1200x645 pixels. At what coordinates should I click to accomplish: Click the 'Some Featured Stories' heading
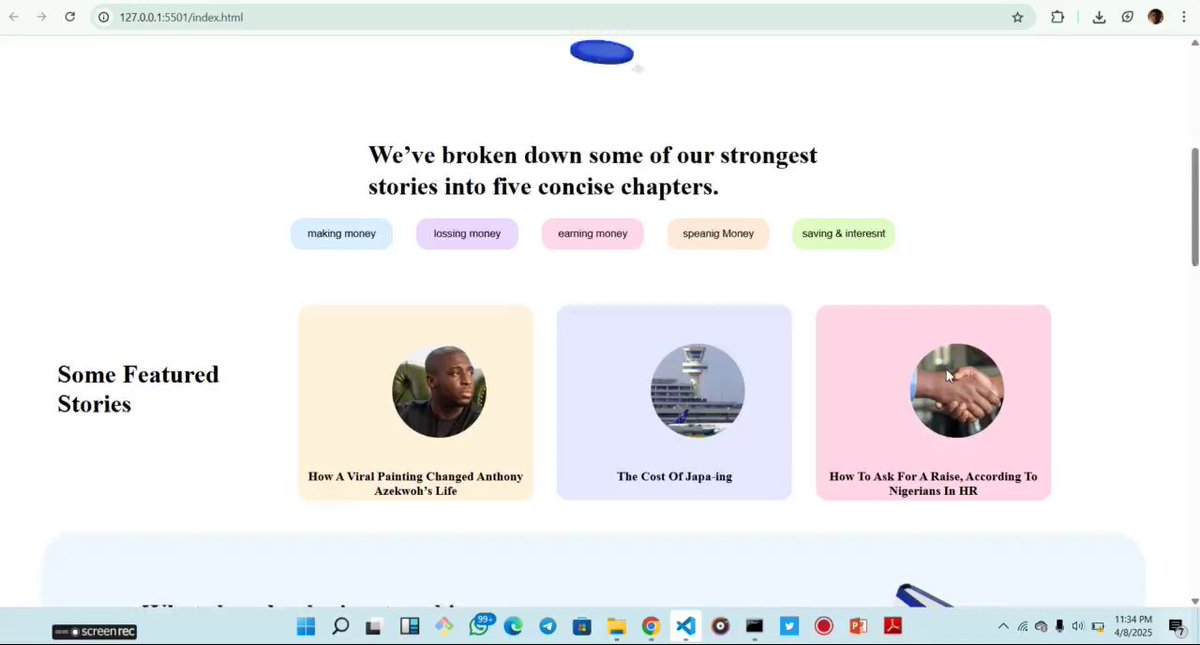138,389
